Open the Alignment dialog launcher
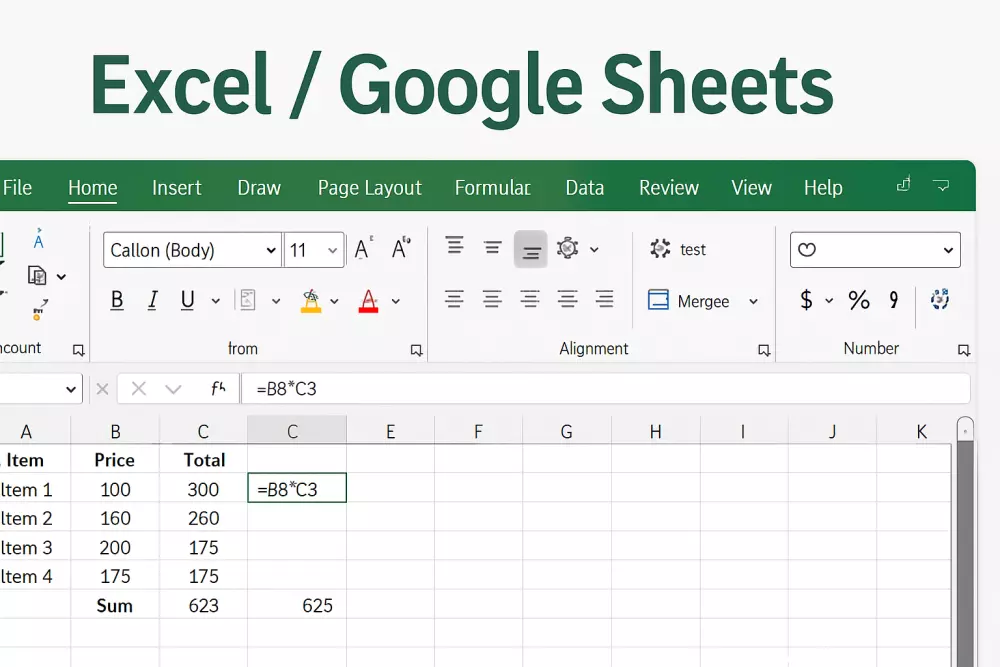Image resolution: width=1000 pixels, height=667 pixels. 764,350
